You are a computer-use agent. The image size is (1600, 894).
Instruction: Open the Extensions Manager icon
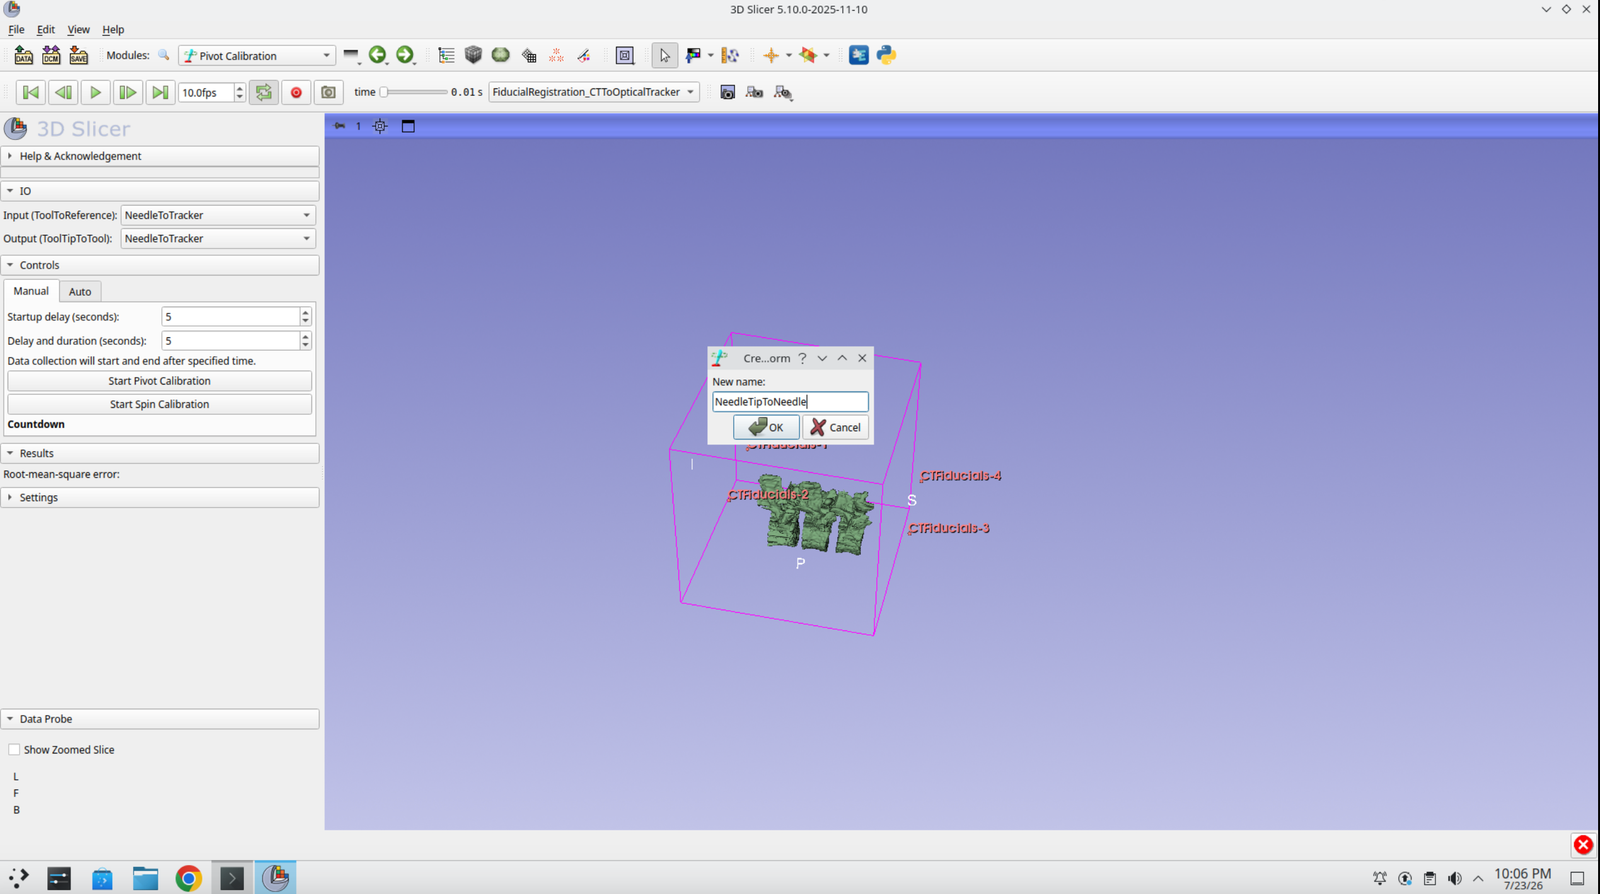coord(859,55)
